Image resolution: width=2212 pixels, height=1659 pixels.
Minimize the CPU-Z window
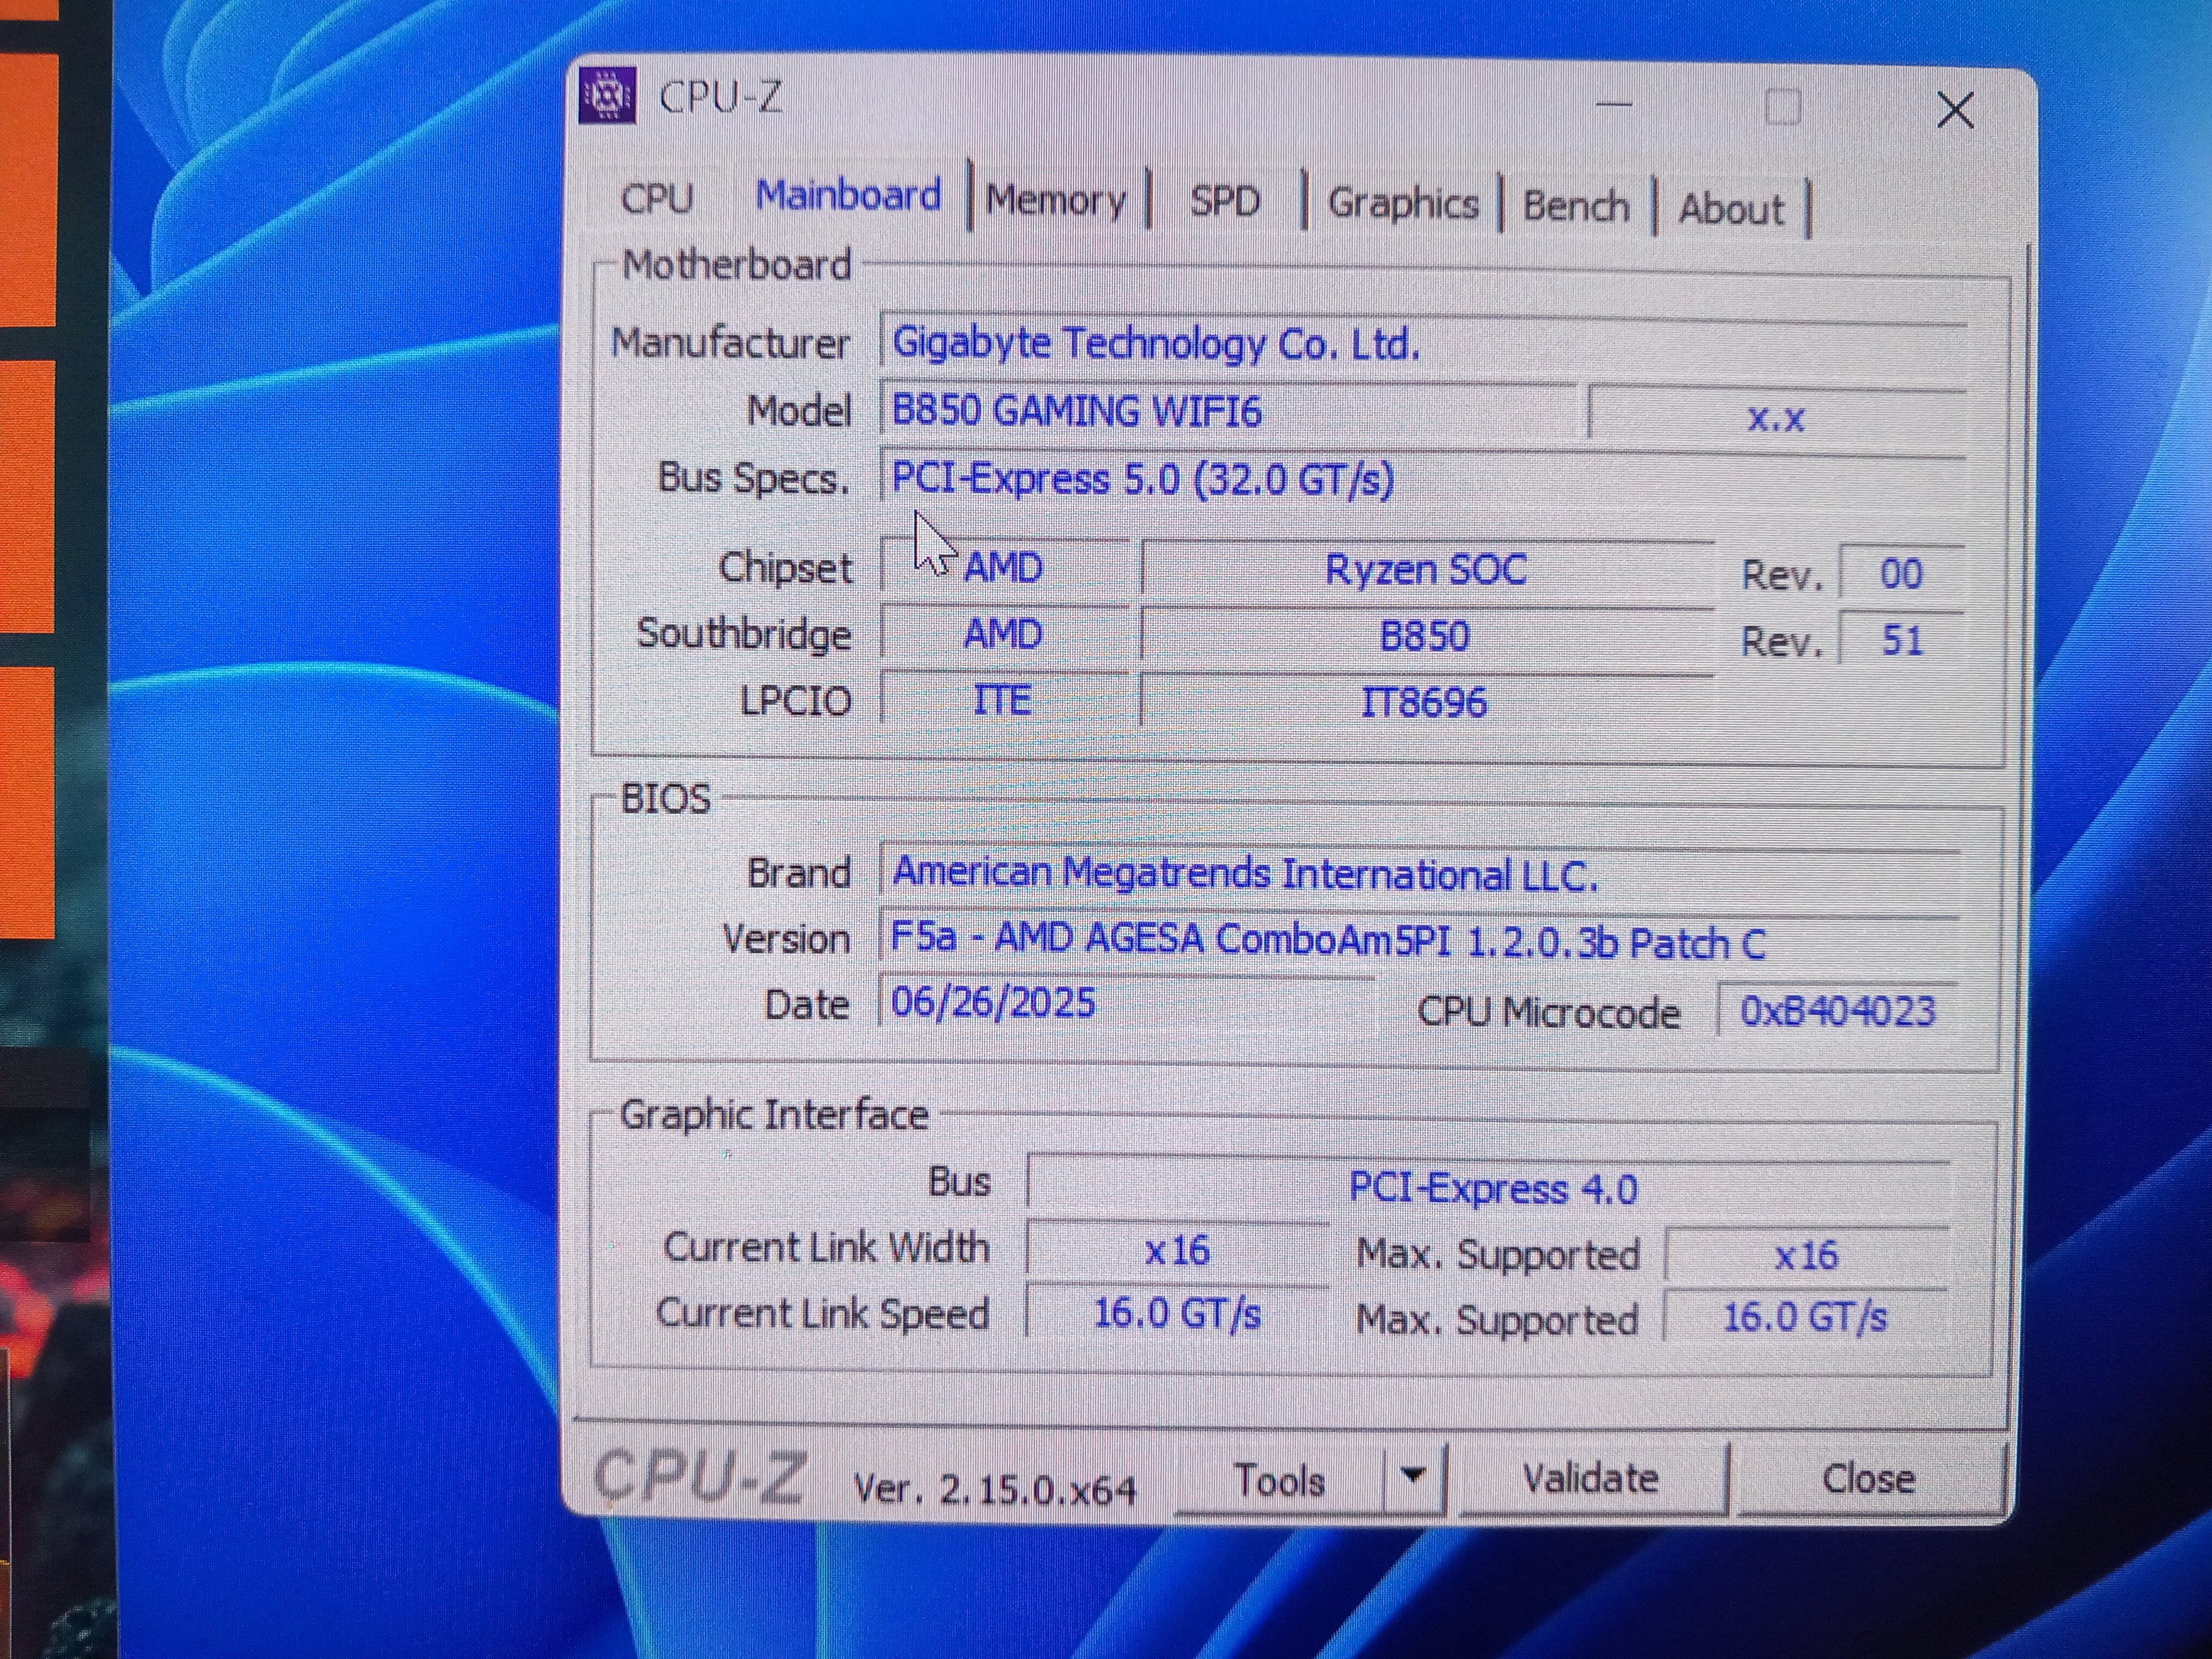1614,103
